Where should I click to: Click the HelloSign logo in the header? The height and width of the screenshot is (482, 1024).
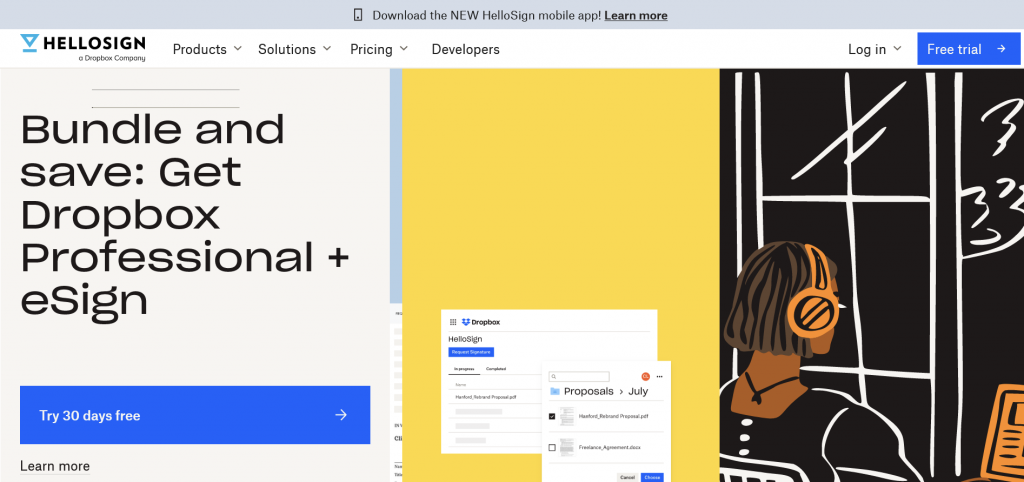point(83,47)
